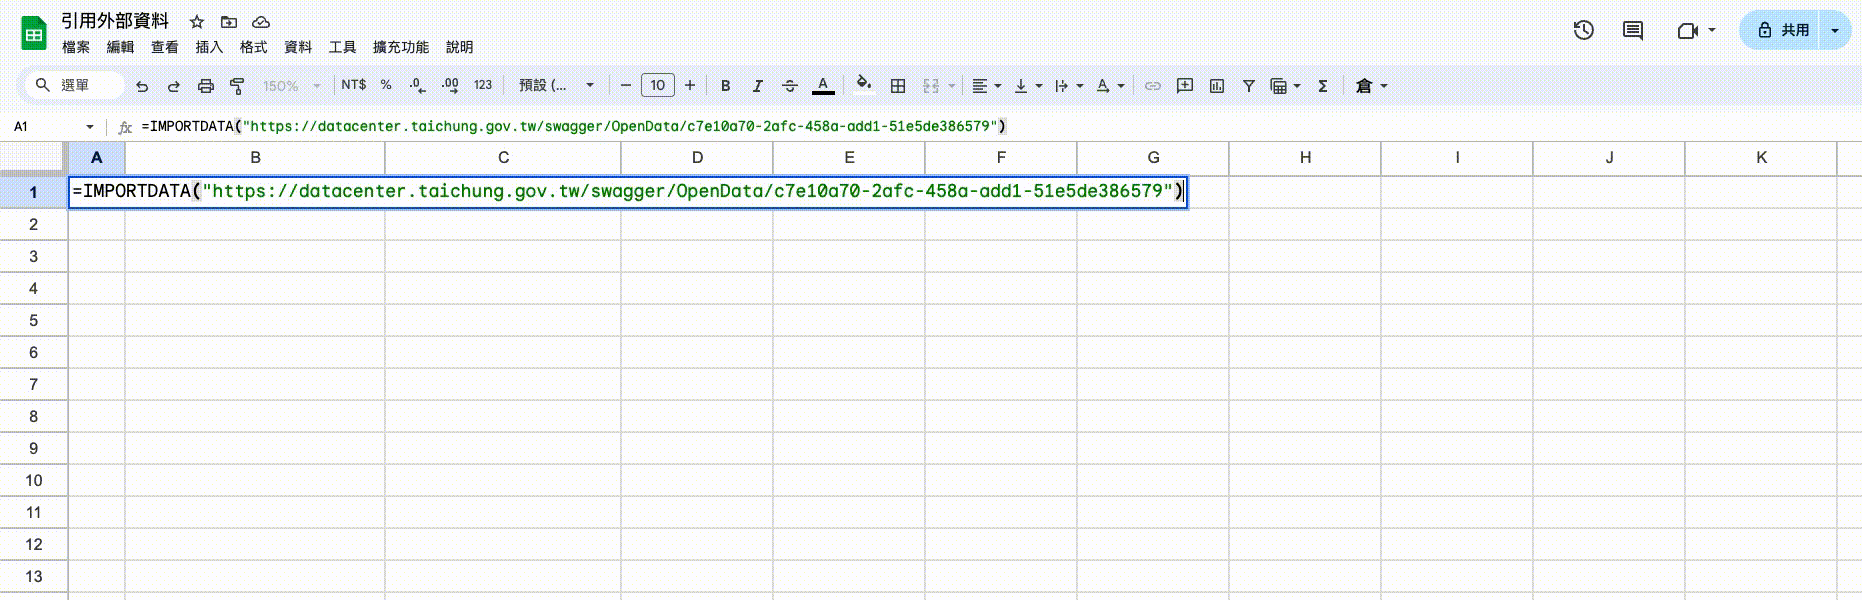Click the merge cells icon
This screenshot has height=600, width=1862.
point(931,86)
